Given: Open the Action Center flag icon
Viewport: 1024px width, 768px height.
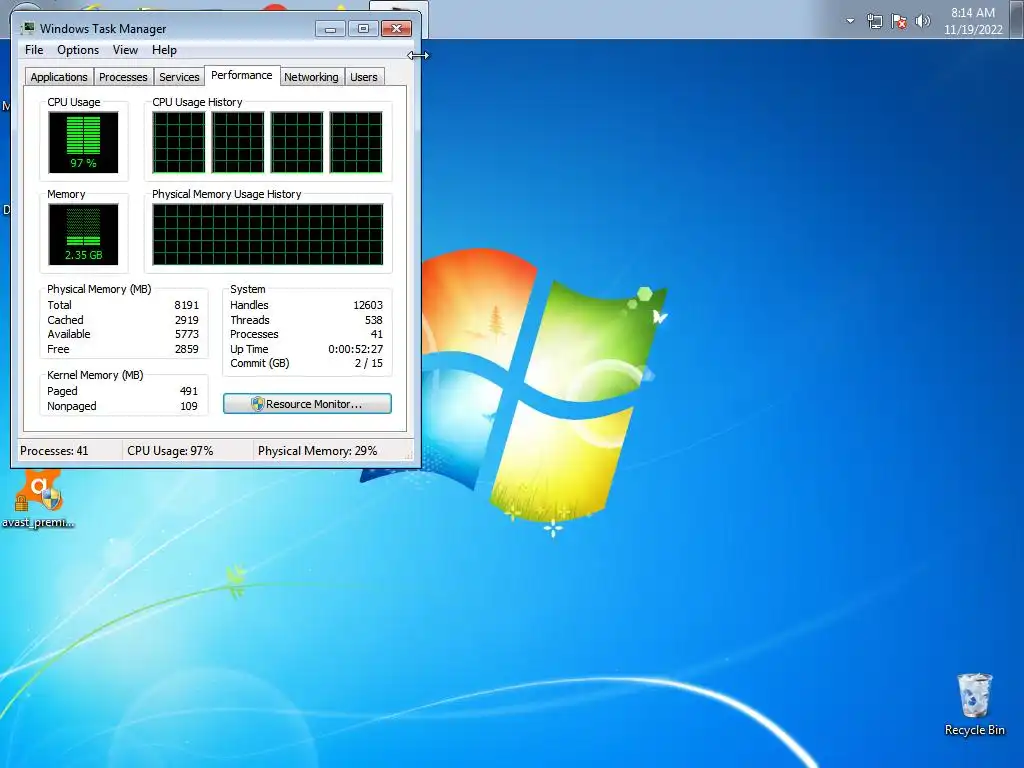Looking at the screenshot, I should [x=899, y=22].
